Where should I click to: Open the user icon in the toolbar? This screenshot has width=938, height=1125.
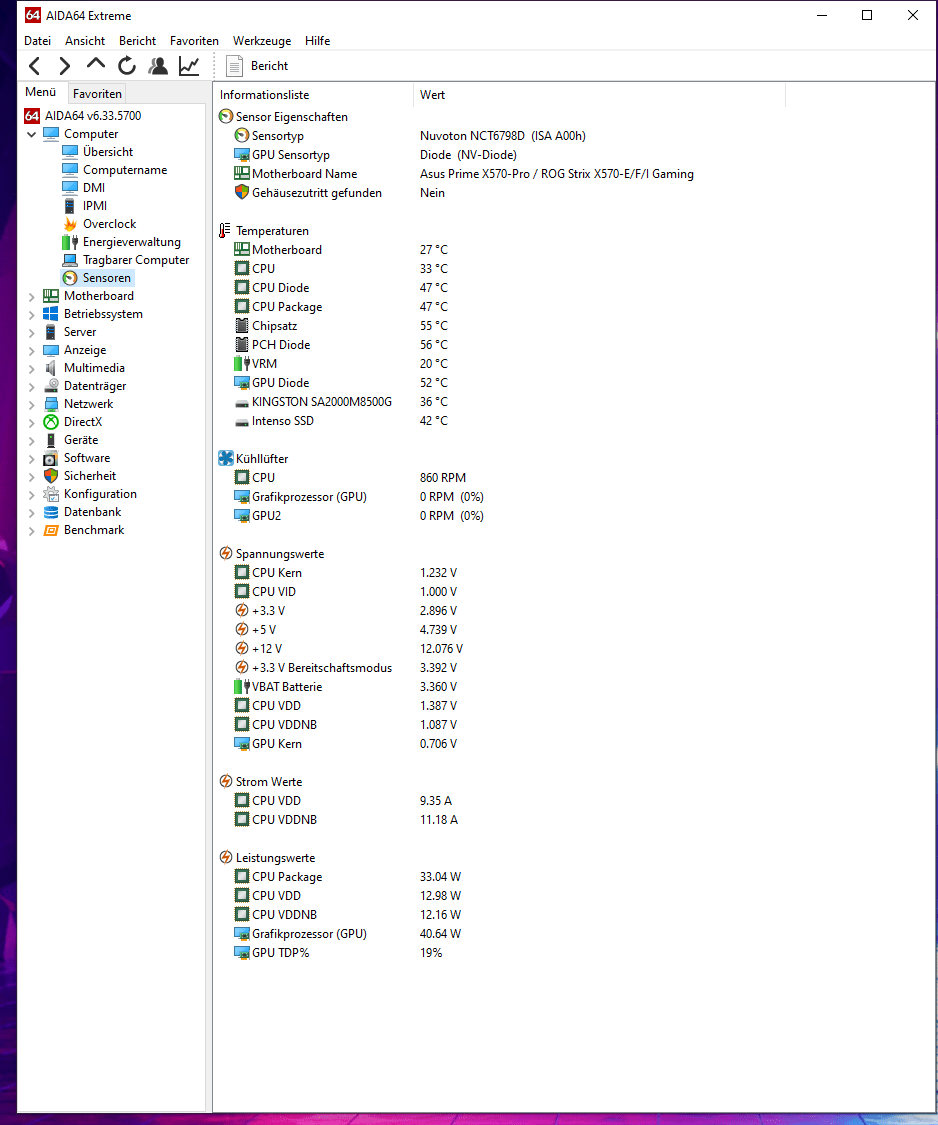point(158,66)
